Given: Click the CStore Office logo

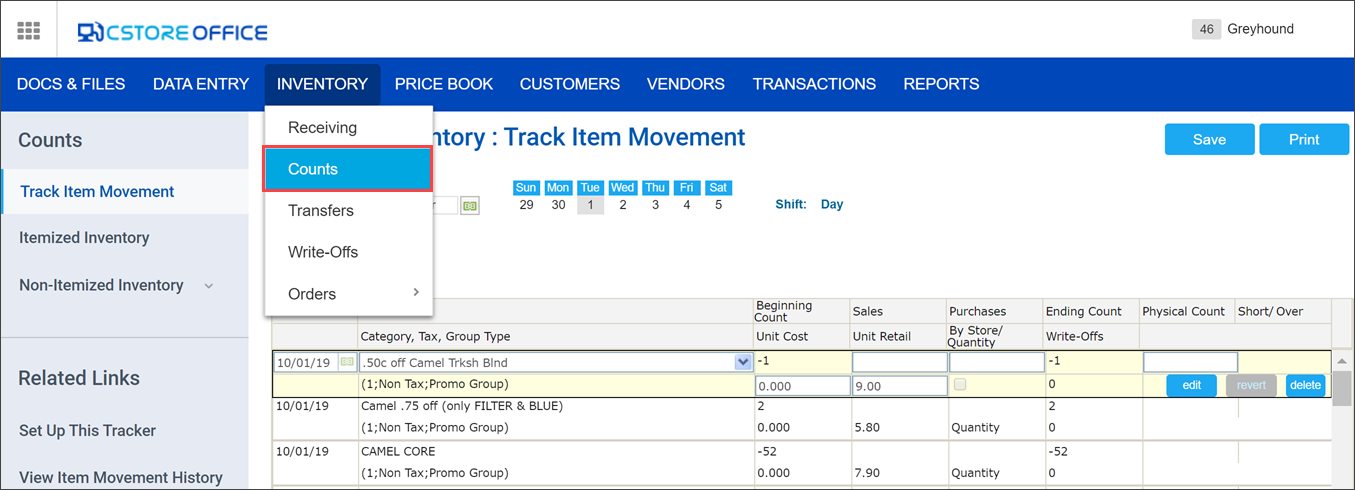Looking at the screenshot, I should tap(173, 32).
